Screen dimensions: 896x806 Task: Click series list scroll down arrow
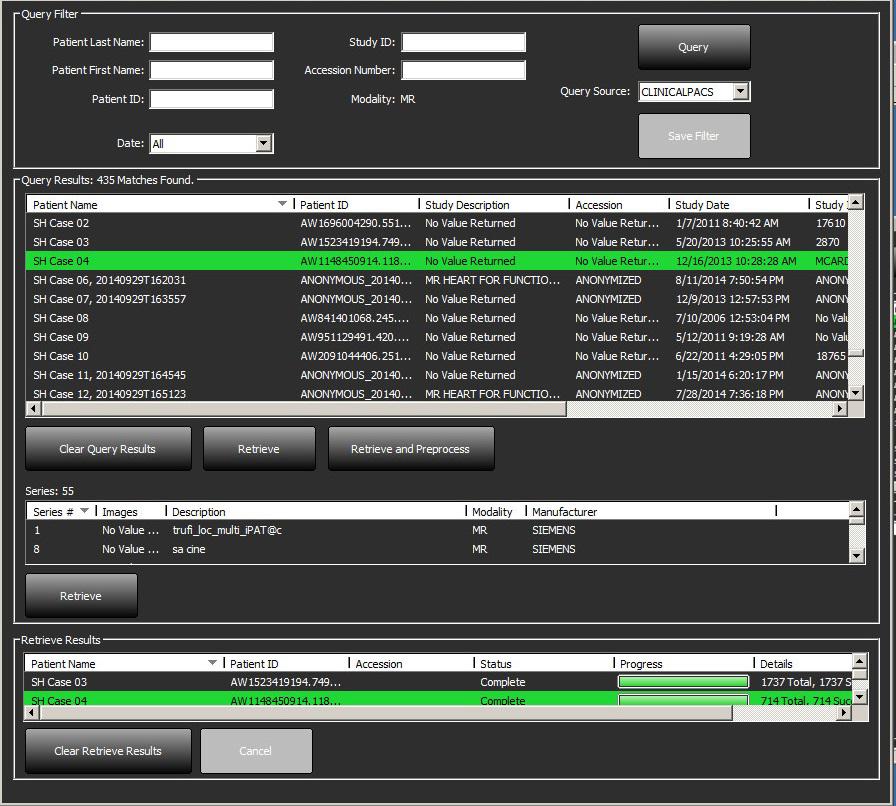(856, 555)
